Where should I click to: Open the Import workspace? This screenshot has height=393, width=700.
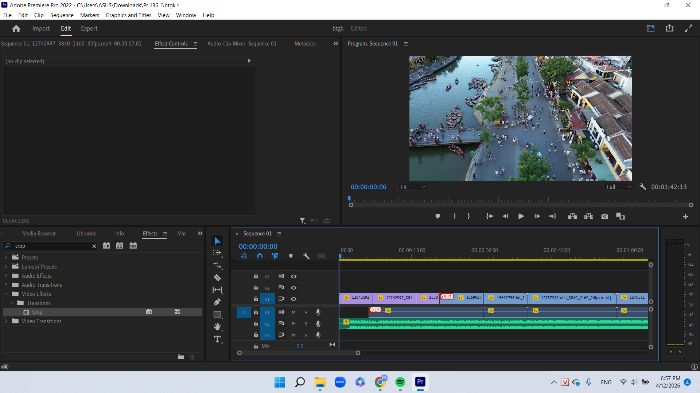click(x=41, y=29)
